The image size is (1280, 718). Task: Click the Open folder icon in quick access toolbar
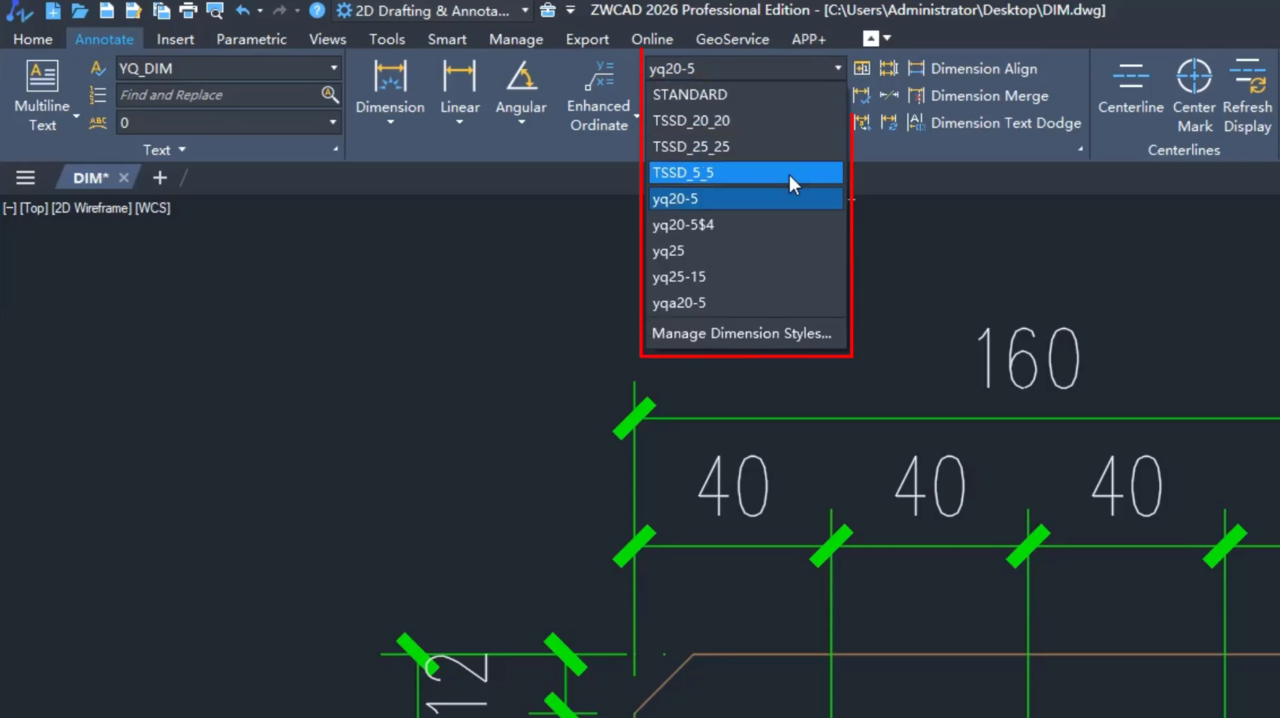coord(80,11)
